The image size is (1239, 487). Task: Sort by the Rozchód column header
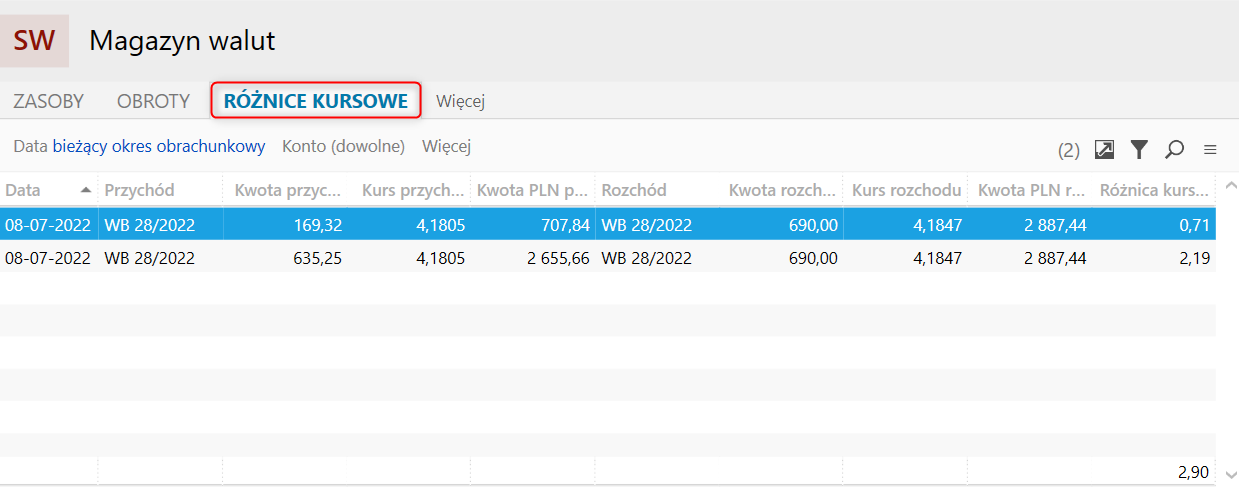(656, 190)
